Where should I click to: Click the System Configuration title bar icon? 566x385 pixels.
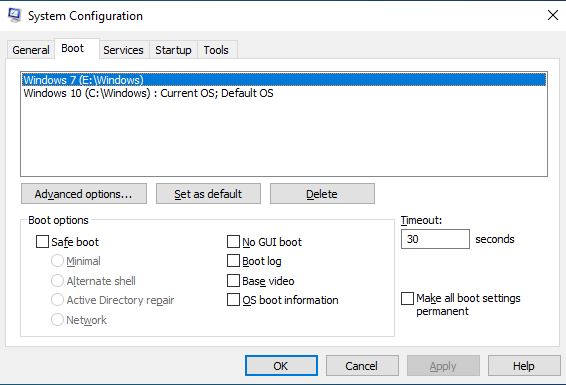click(x=14, y=16)
